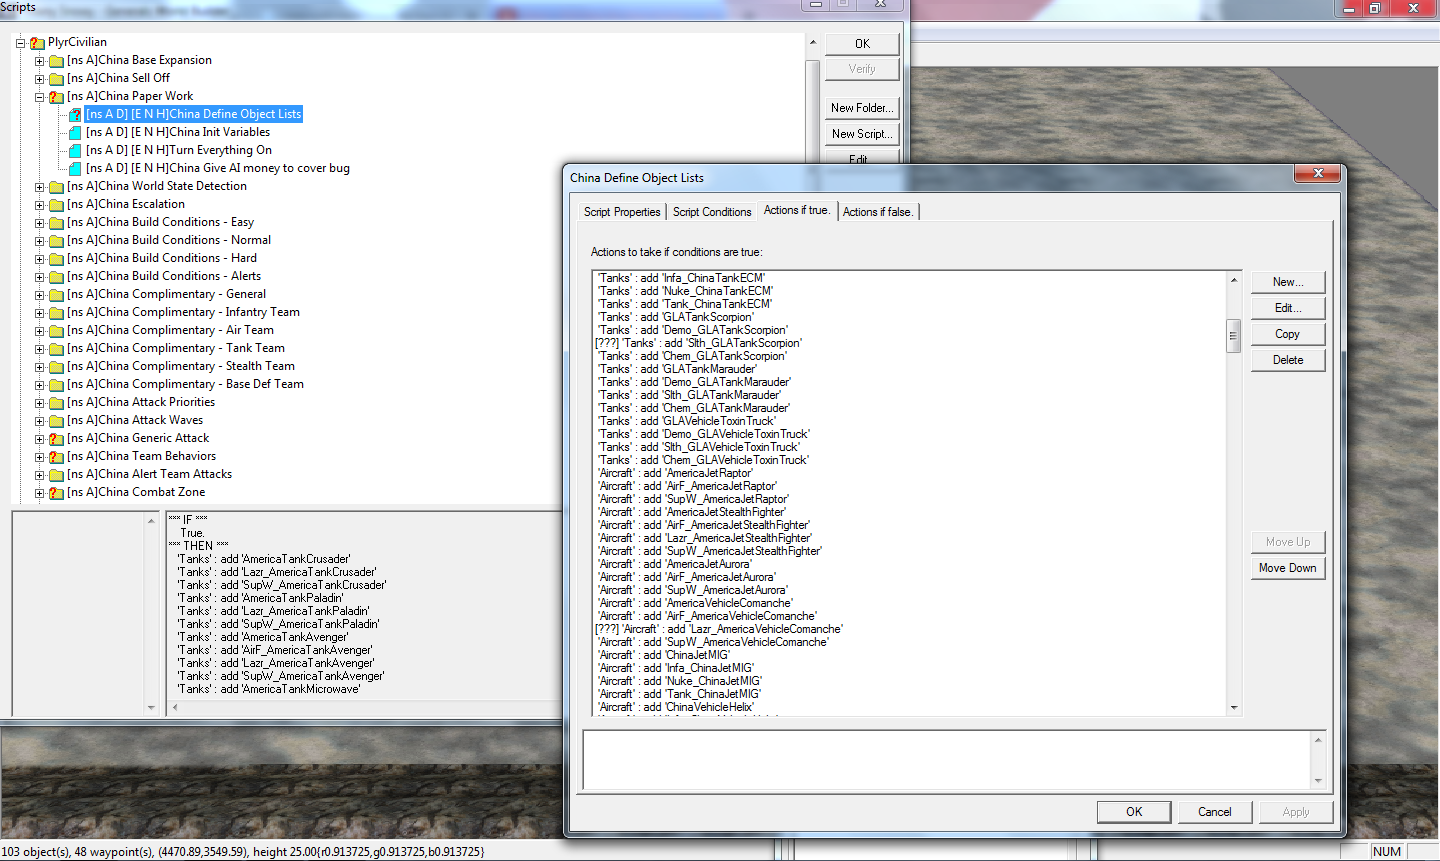Image resolution: width=1440 pixels, height=861 pixels.
Task: Collapse the China Paper Work folder
Action: coord(39,97)
